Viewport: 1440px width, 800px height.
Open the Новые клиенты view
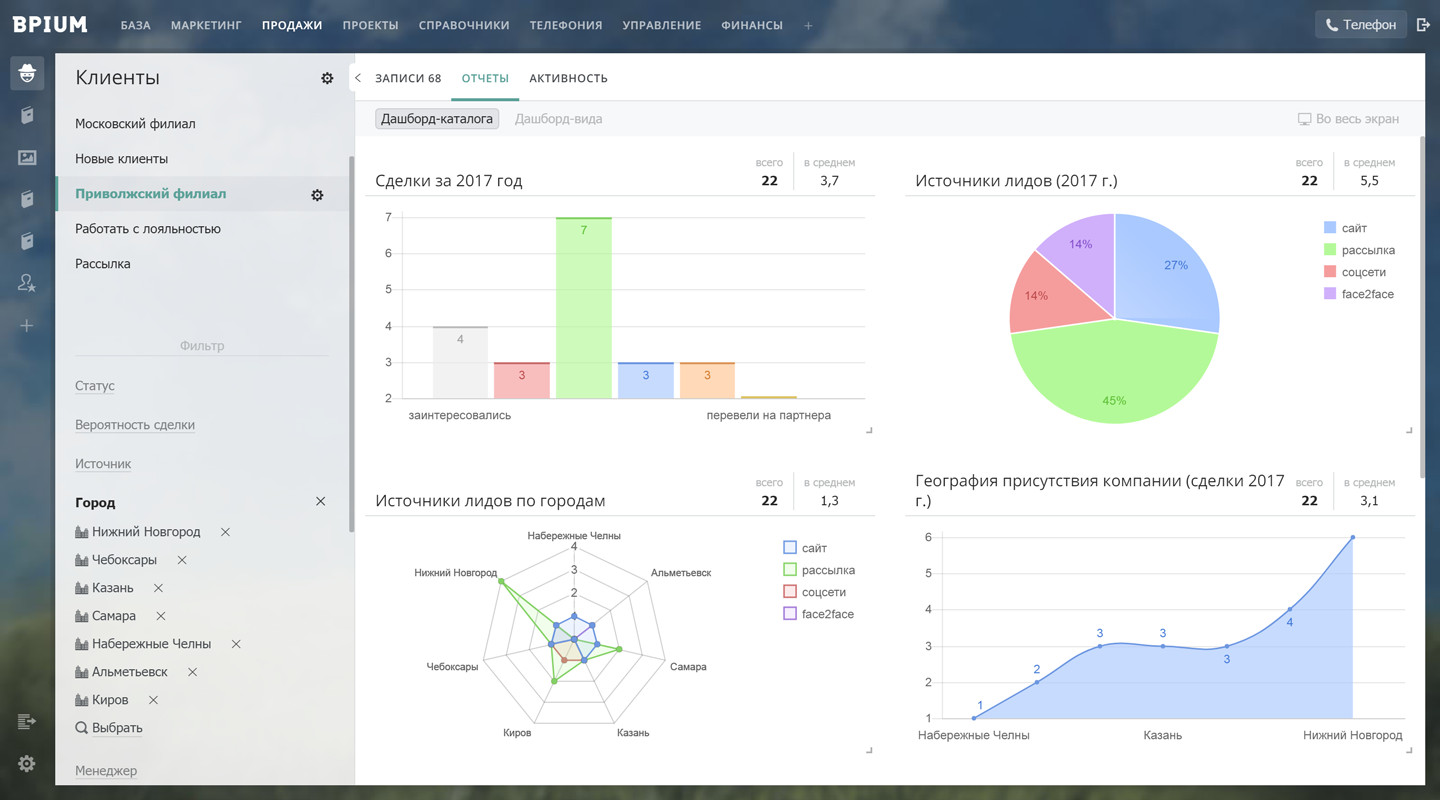(121, 159)
